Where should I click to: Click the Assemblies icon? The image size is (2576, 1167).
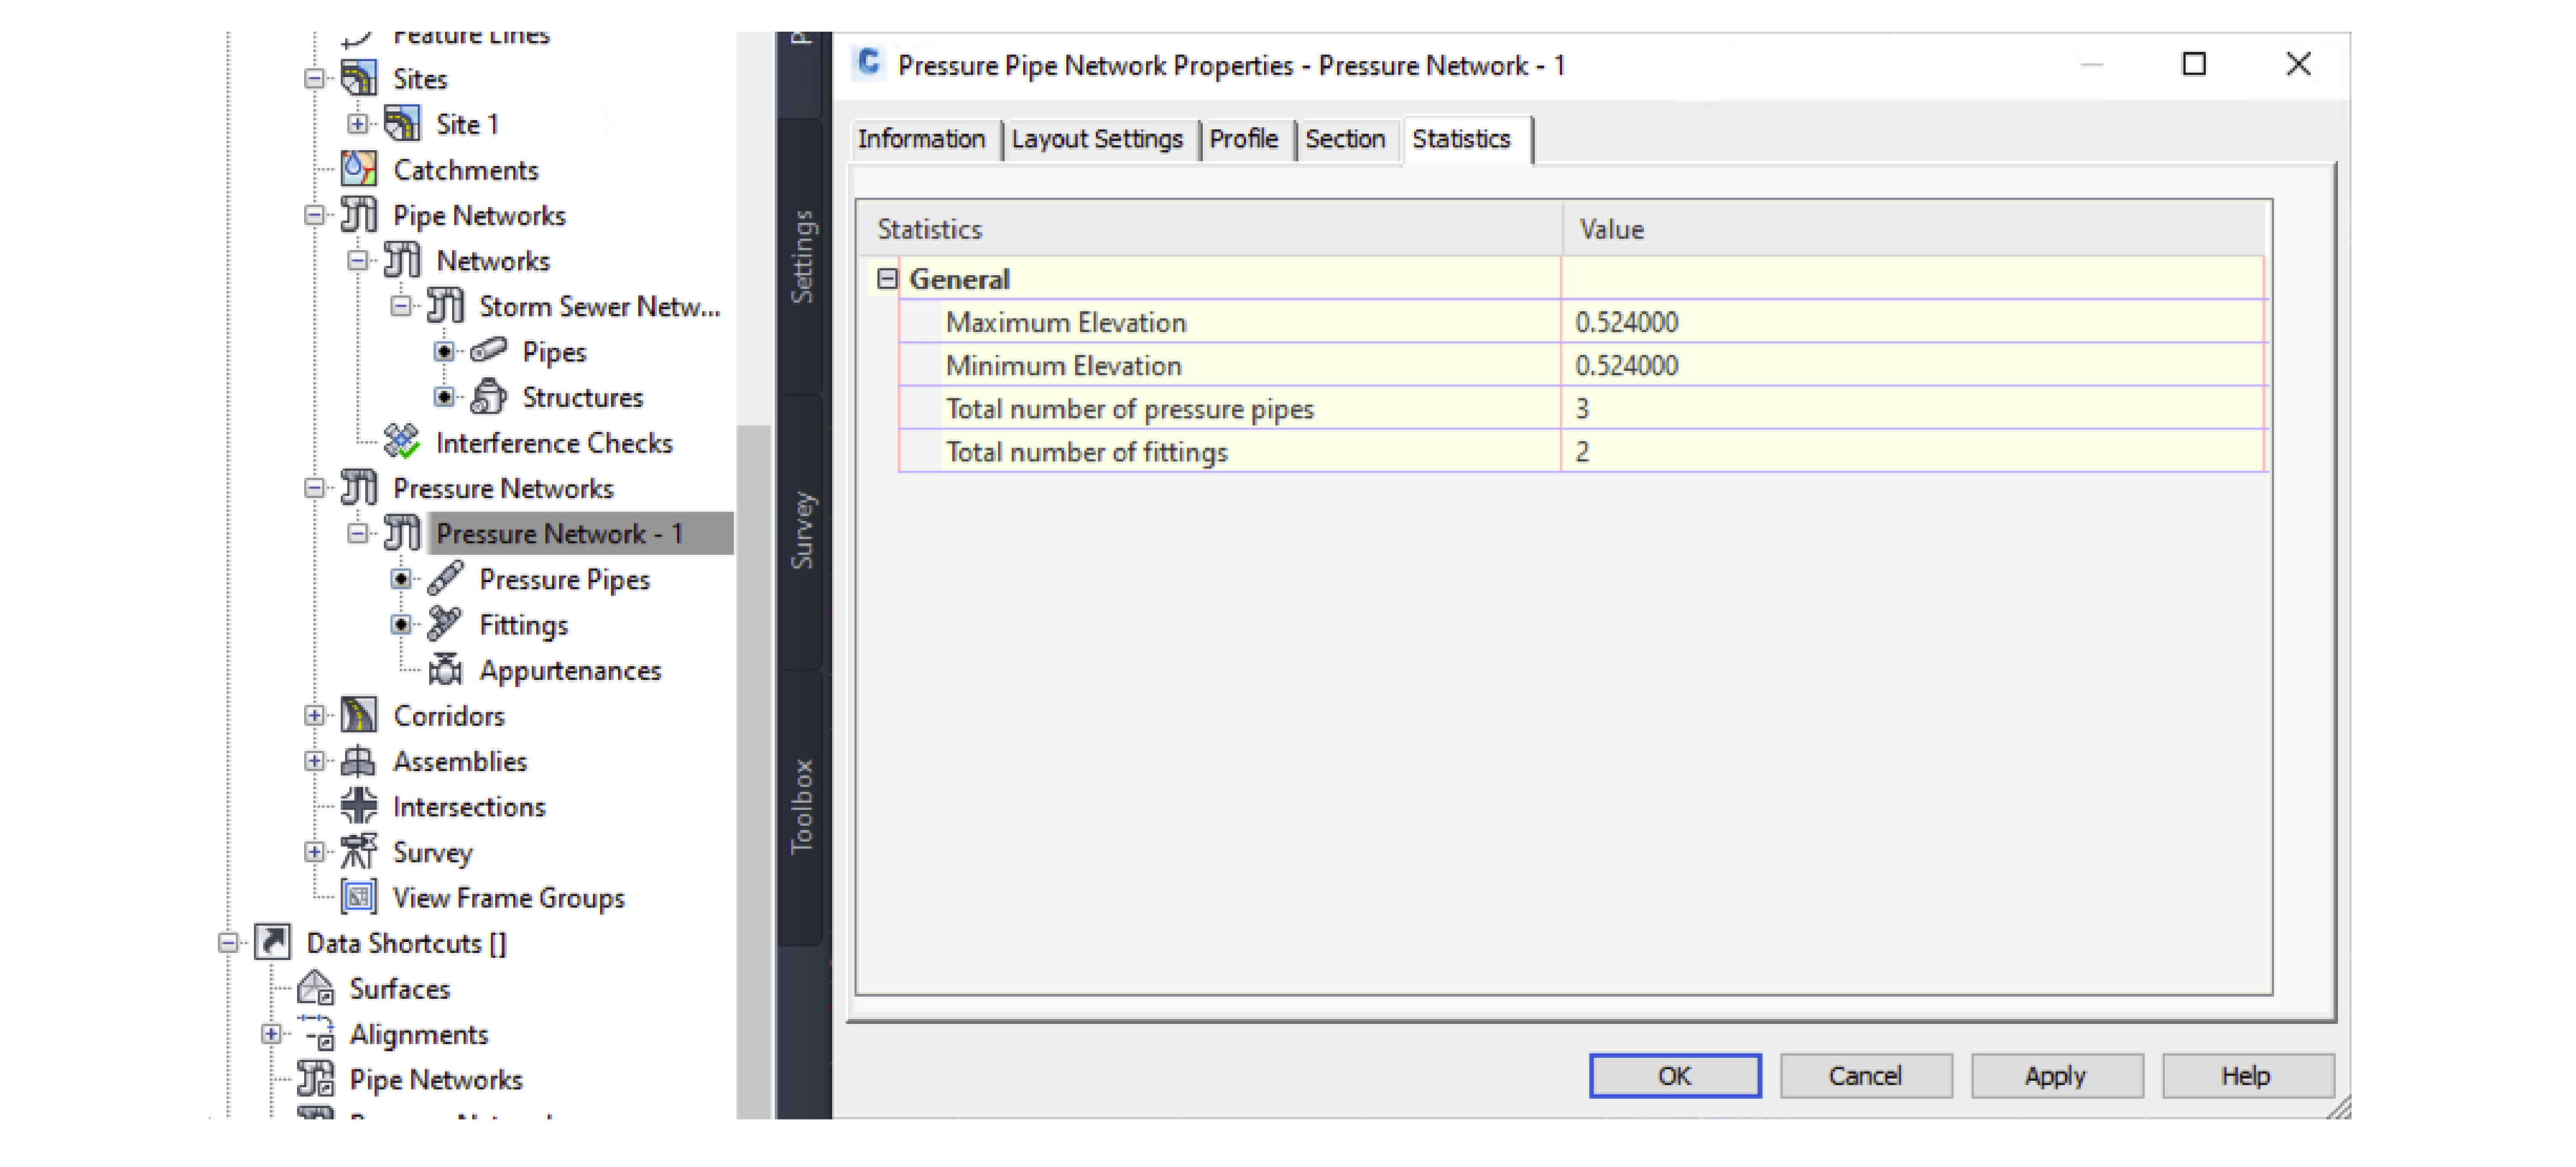click(358, 761)
